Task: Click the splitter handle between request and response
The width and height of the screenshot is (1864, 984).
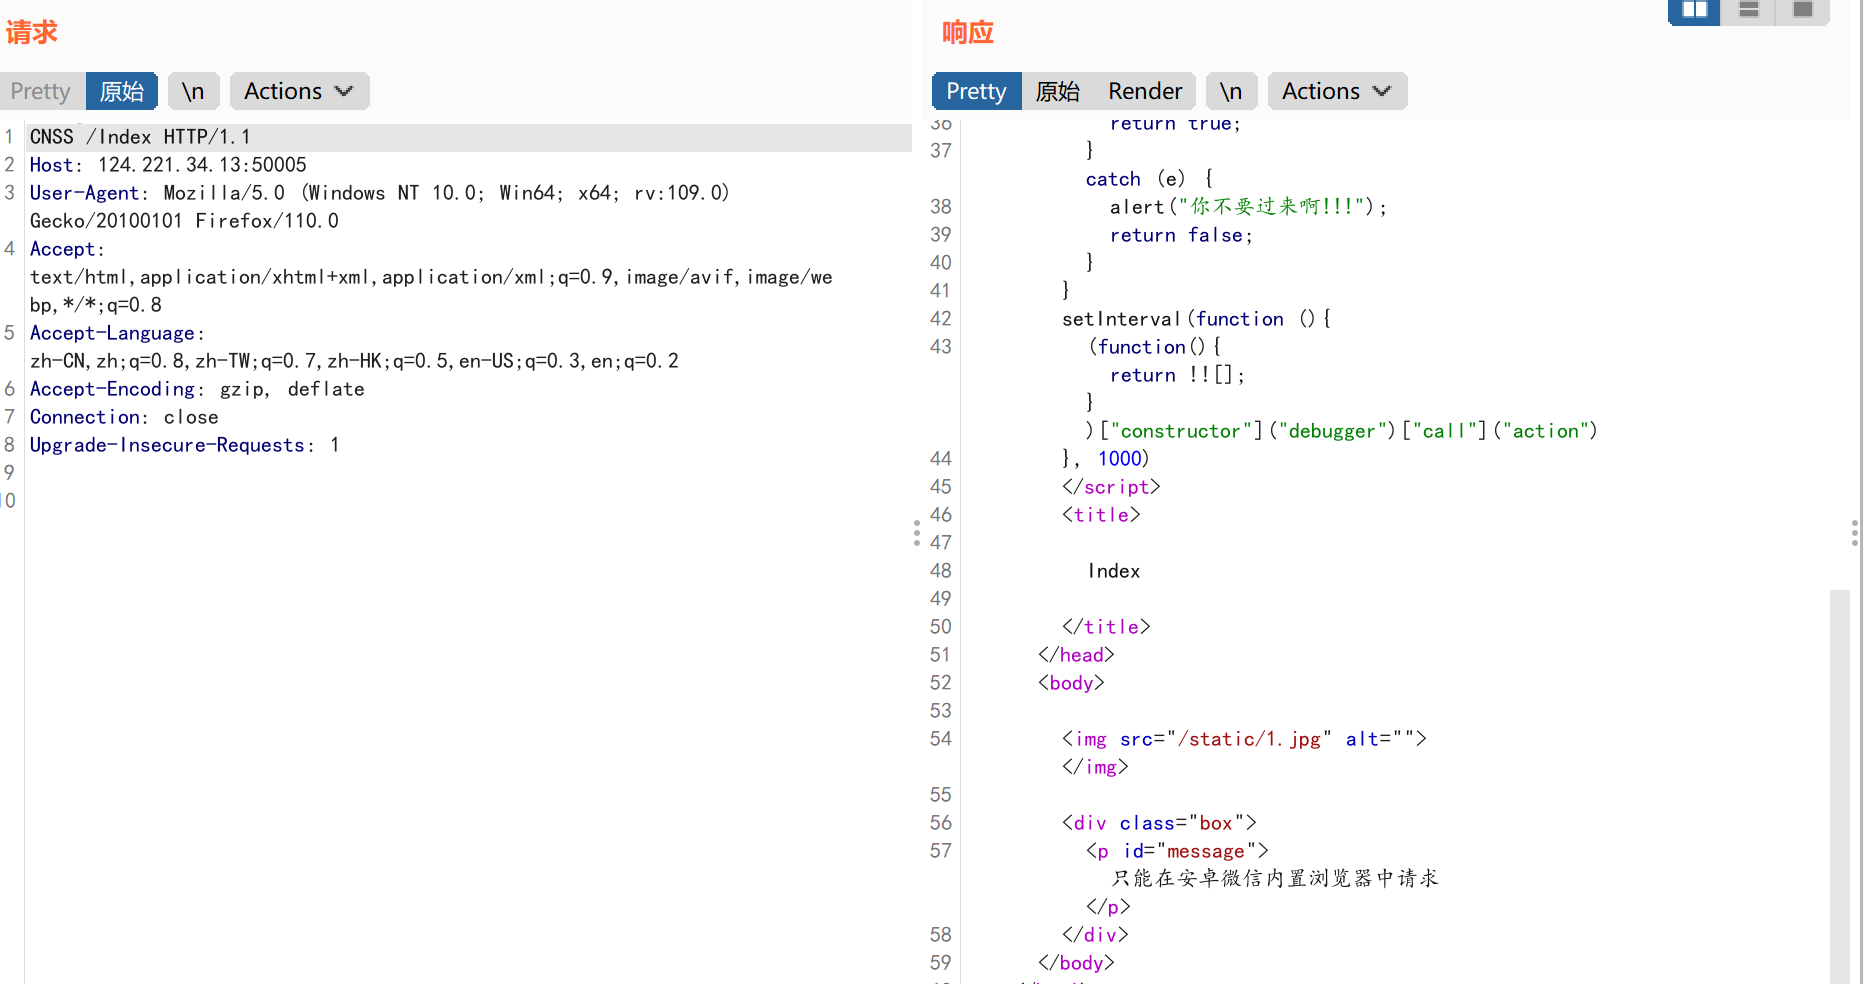Action: 917,533
